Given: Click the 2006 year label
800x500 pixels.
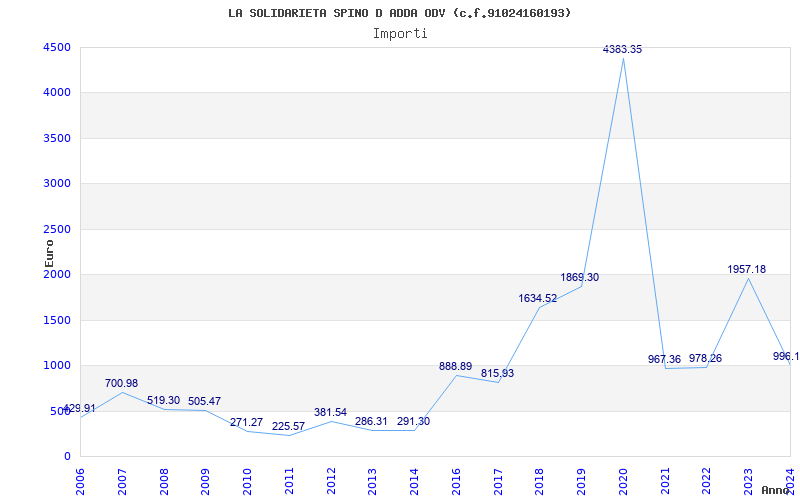Looking at the screenshot, I should (x=81, y=482).
